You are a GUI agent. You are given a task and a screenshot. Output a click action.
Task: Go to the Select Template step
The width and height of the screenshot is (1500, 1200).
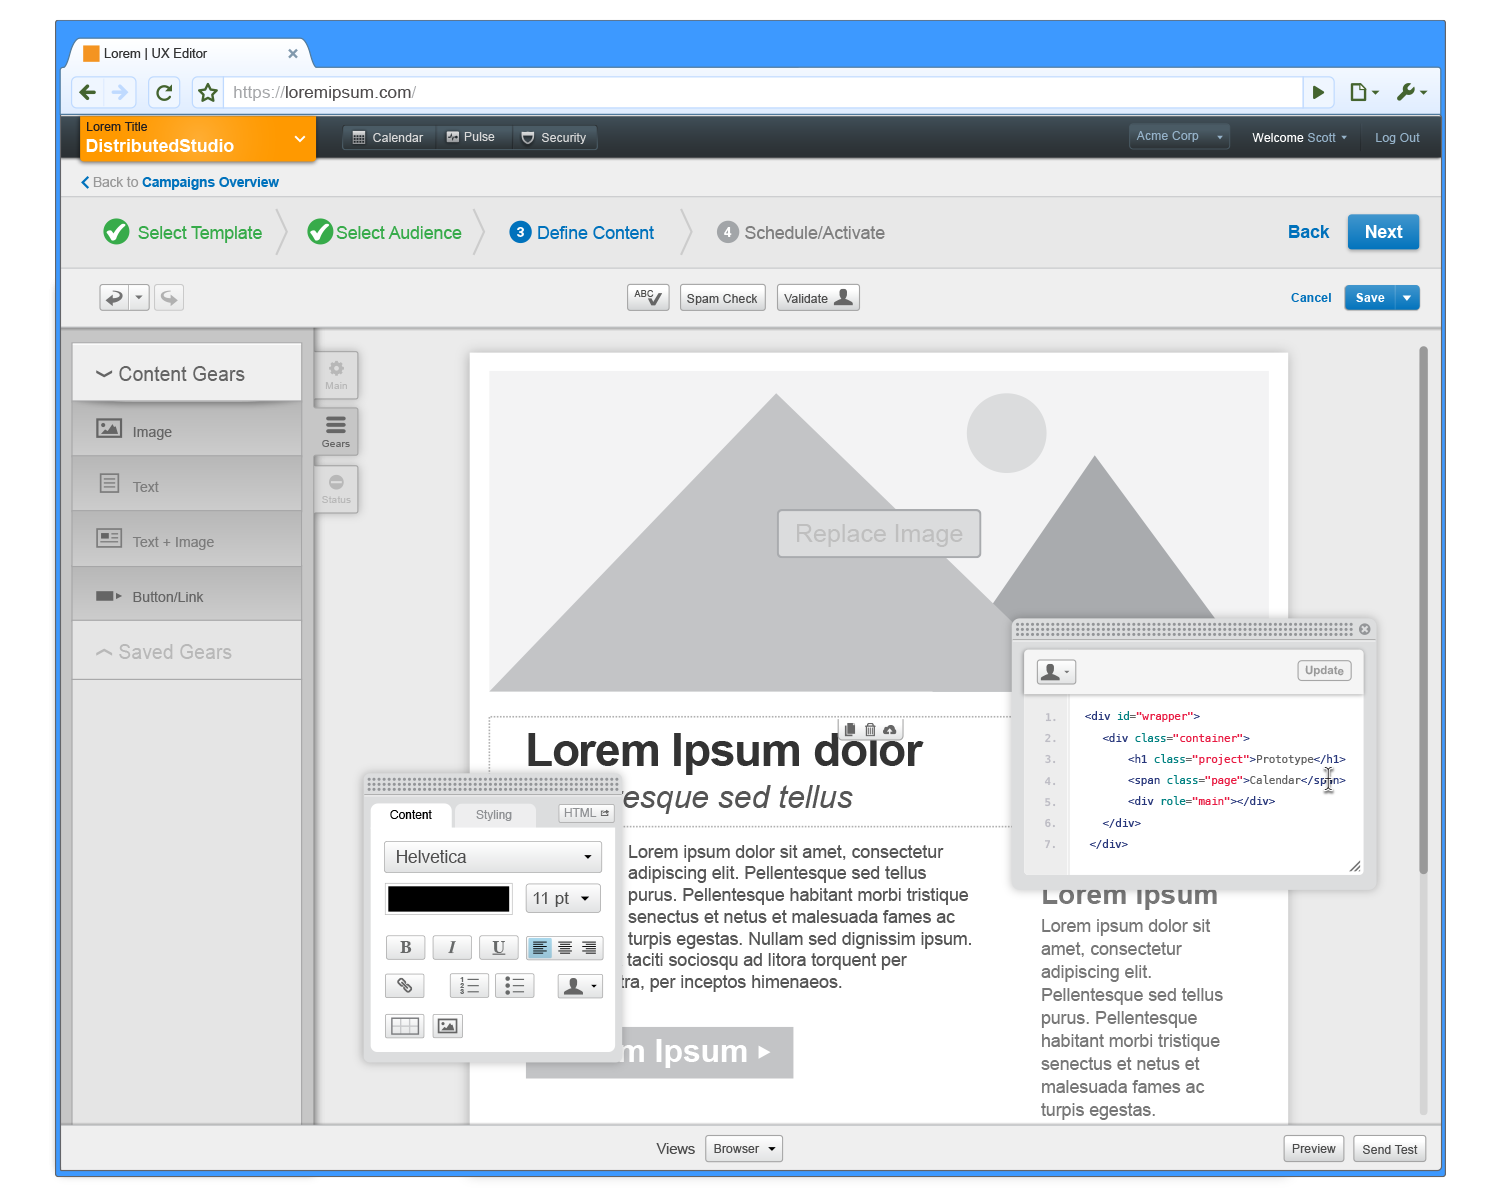click(x=183, y=233)
